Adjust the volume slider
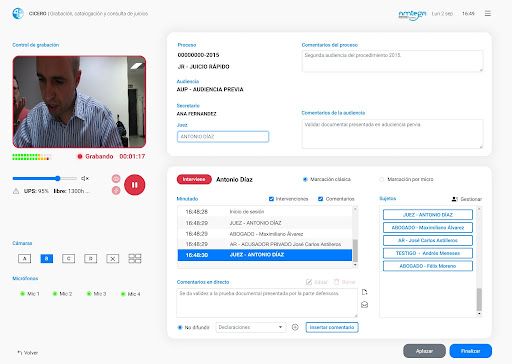 [x=45, y=179]
